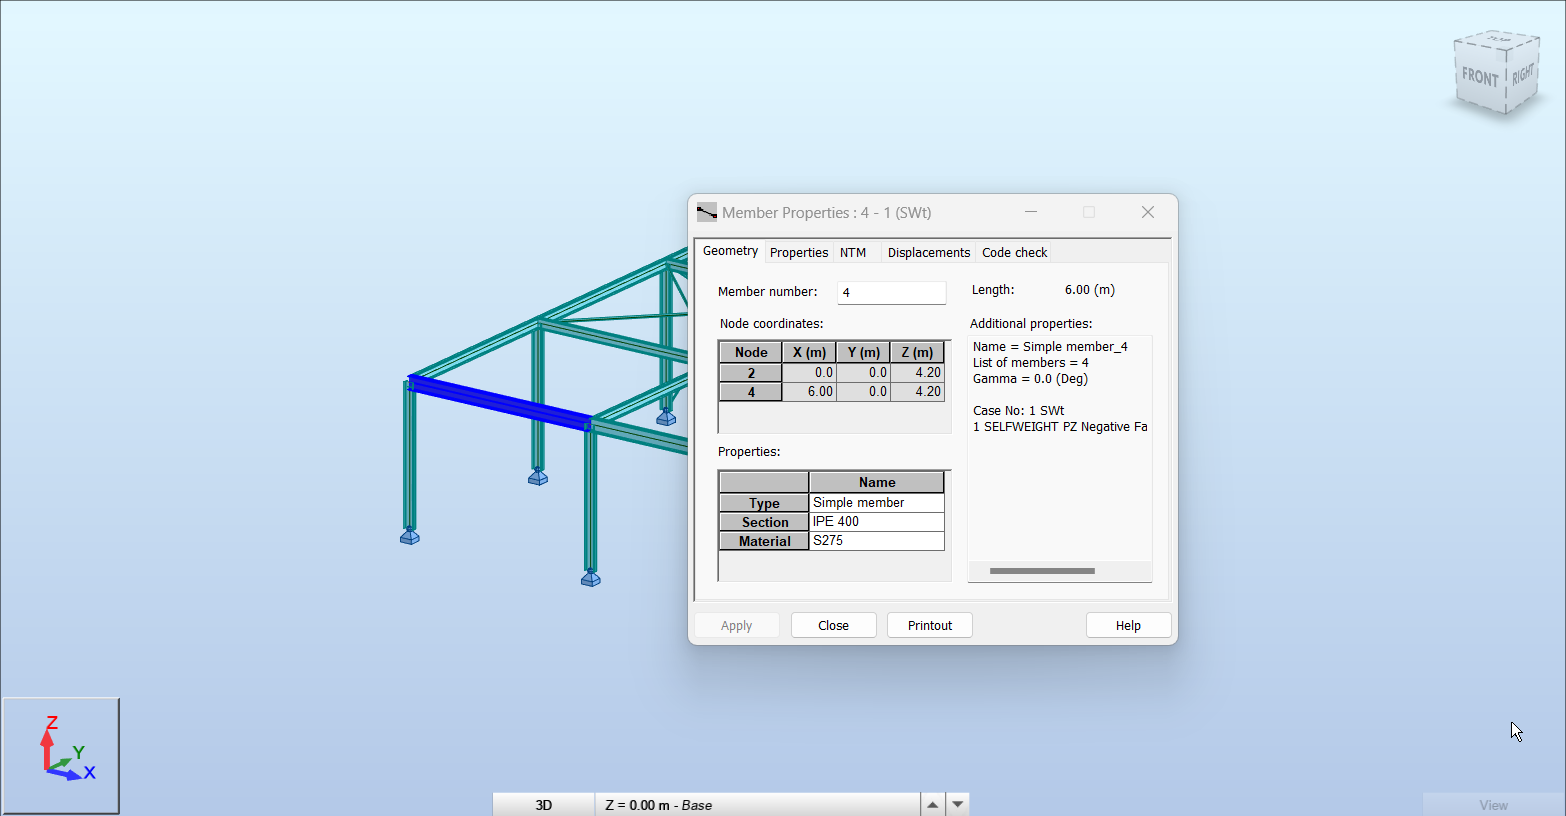
Task: Click the Z = 0.00 m Base field
Action: [757, 805]
